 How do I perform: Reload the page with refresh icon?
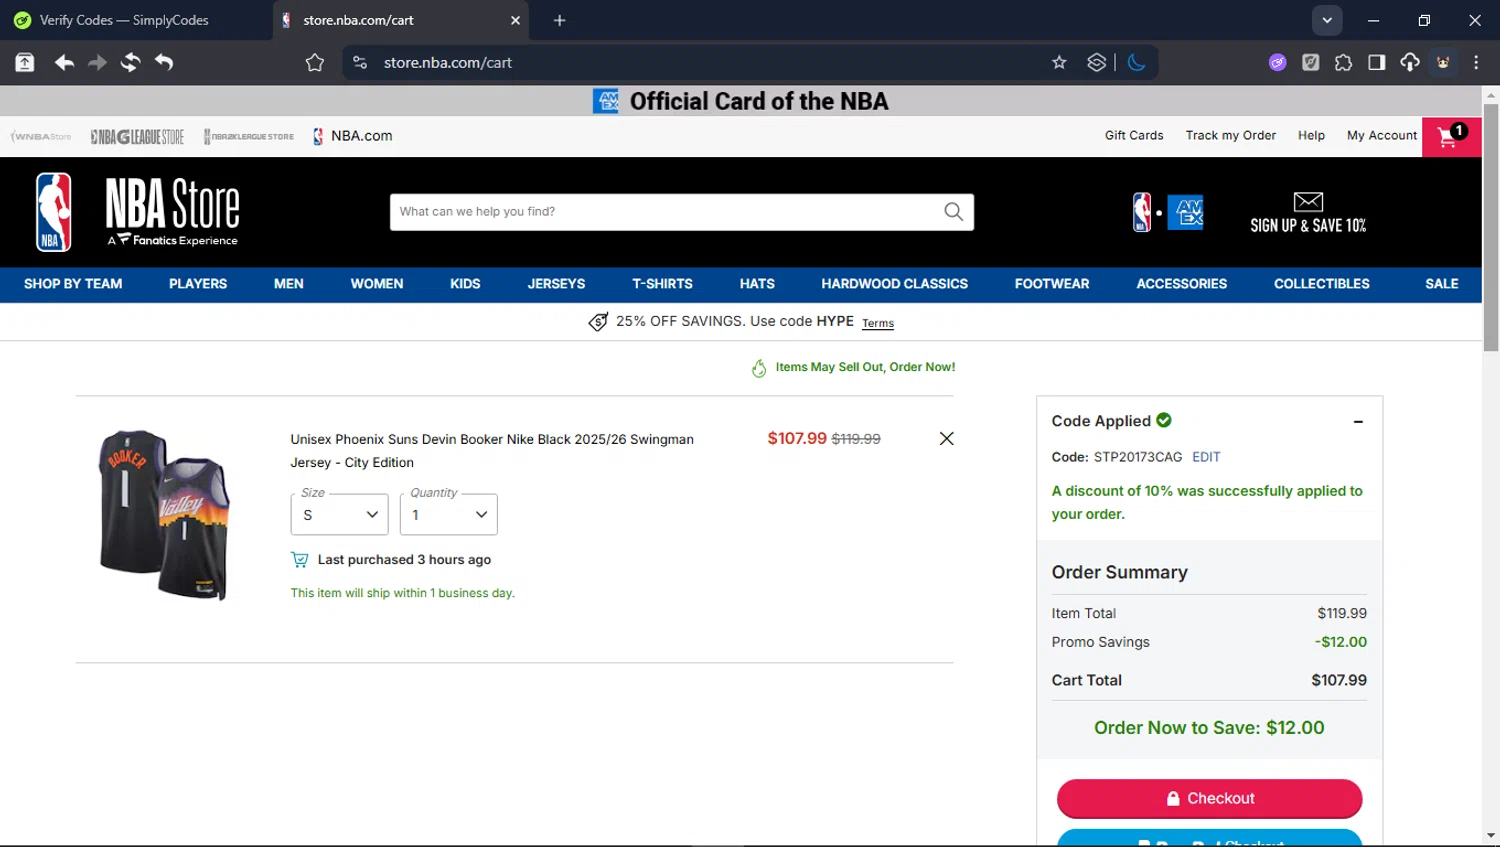[x=130, y=62]
